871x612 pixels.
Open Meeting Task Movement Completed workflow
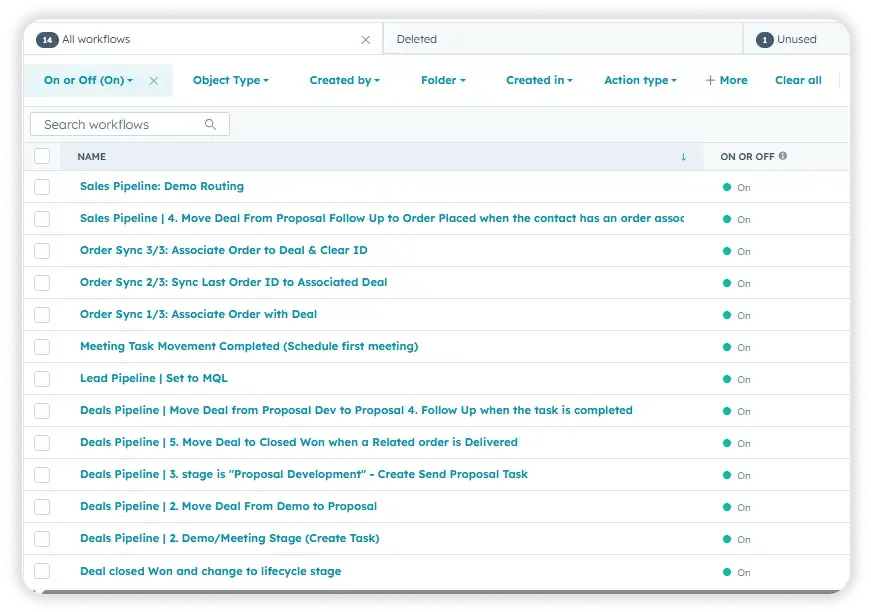click(249, 346)
